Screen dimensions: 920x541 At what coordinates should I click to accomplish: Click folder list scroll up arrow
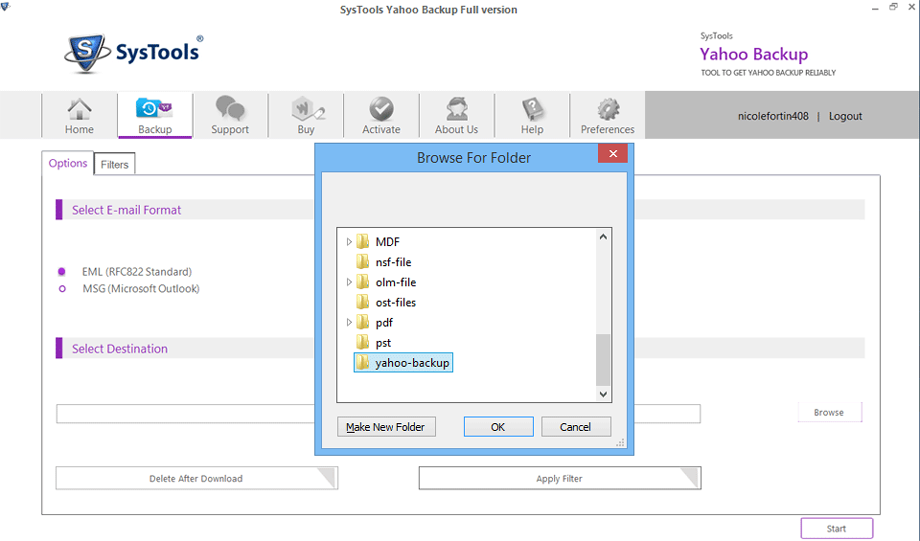[x=603, y=237]
